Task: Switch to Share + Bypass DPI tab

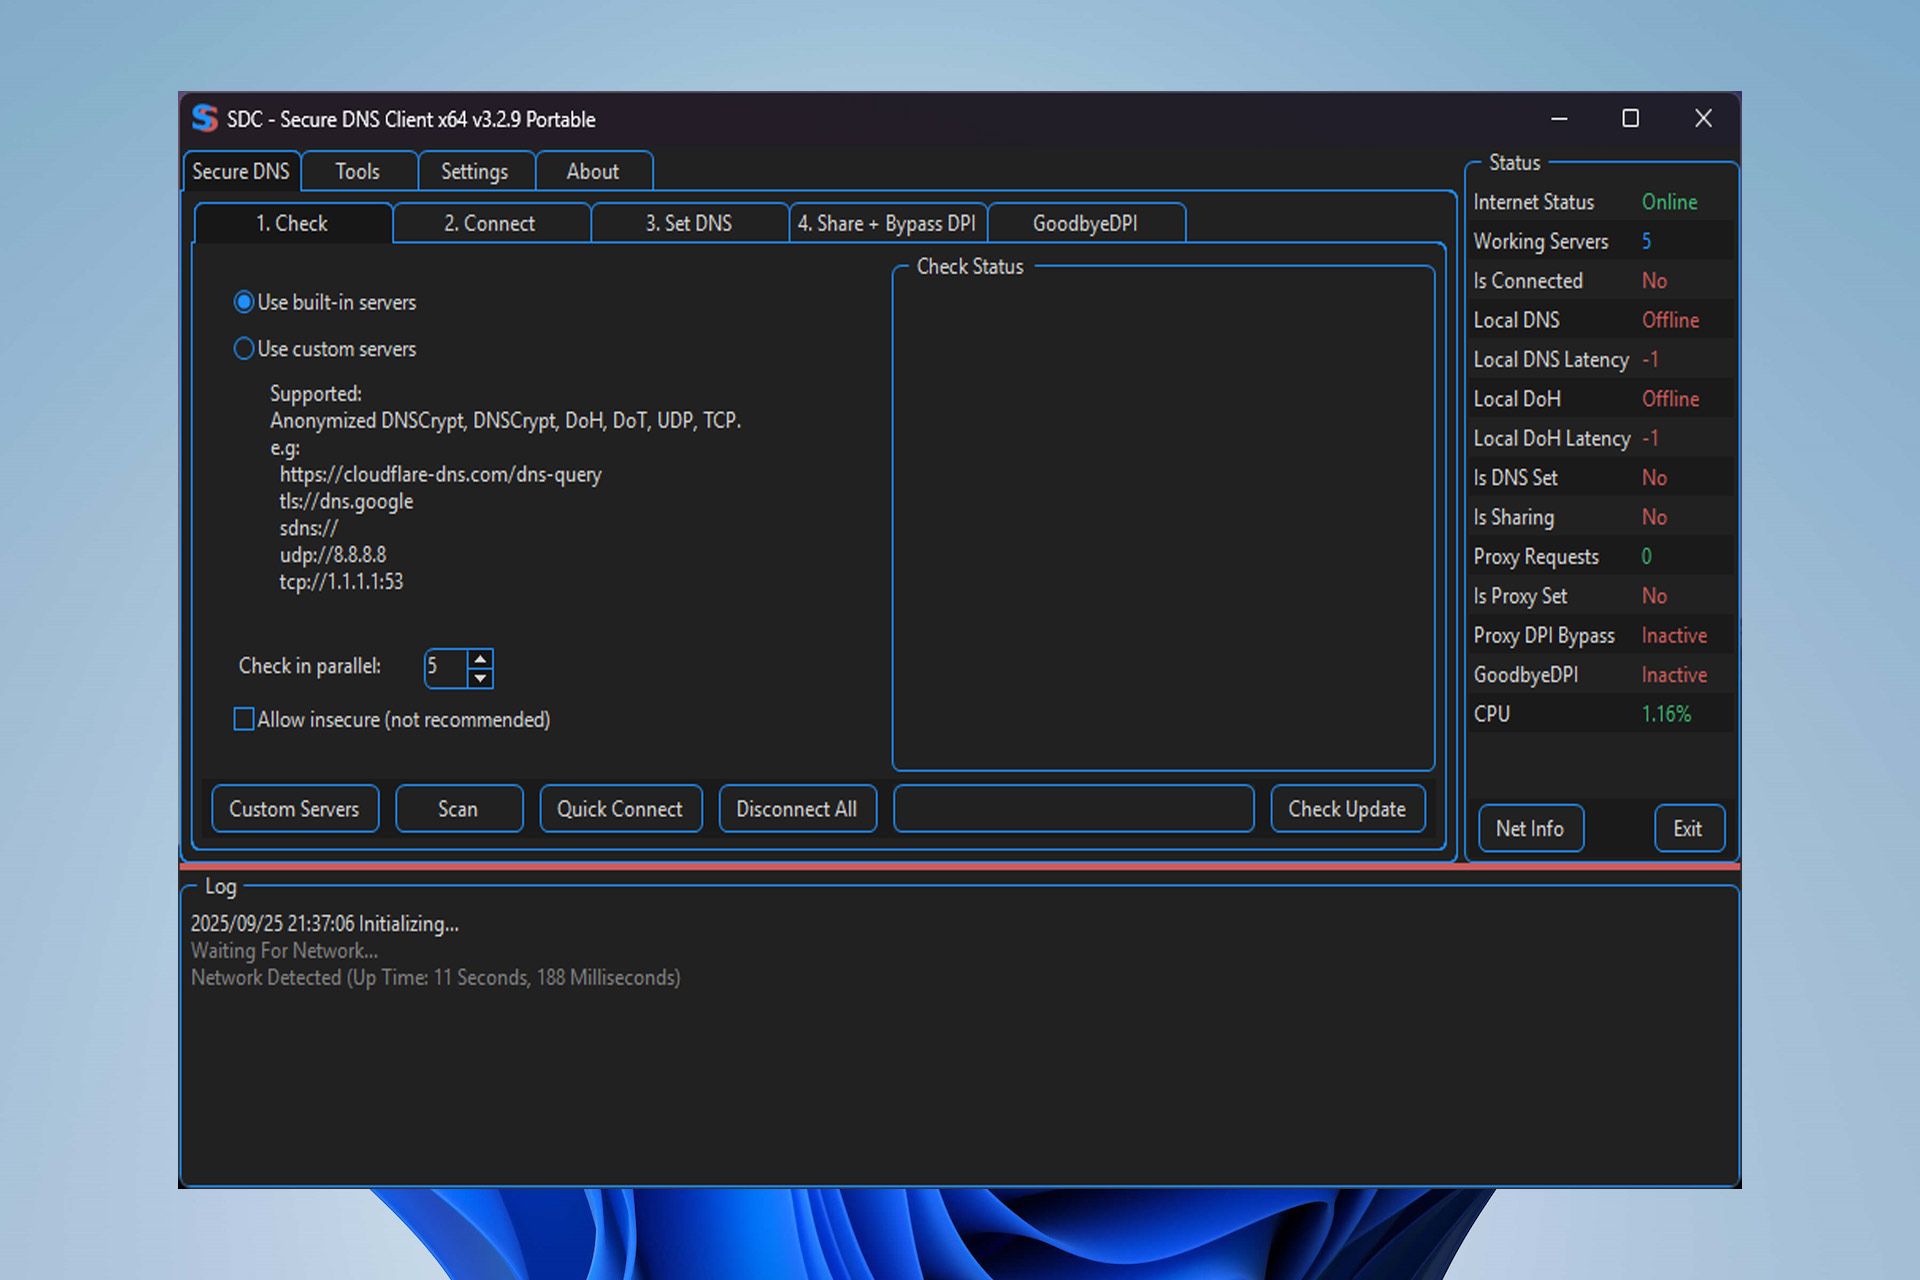Action: (x=886, y=223)
